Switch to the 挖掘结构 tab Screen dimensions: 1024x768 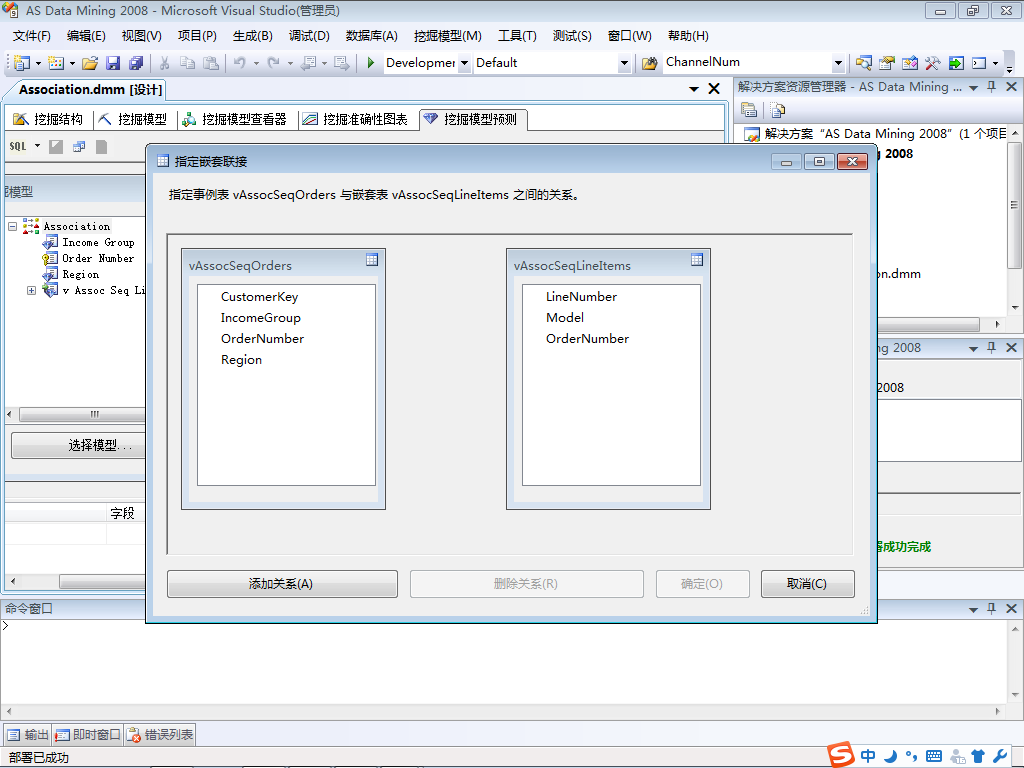tap(49, 119)
